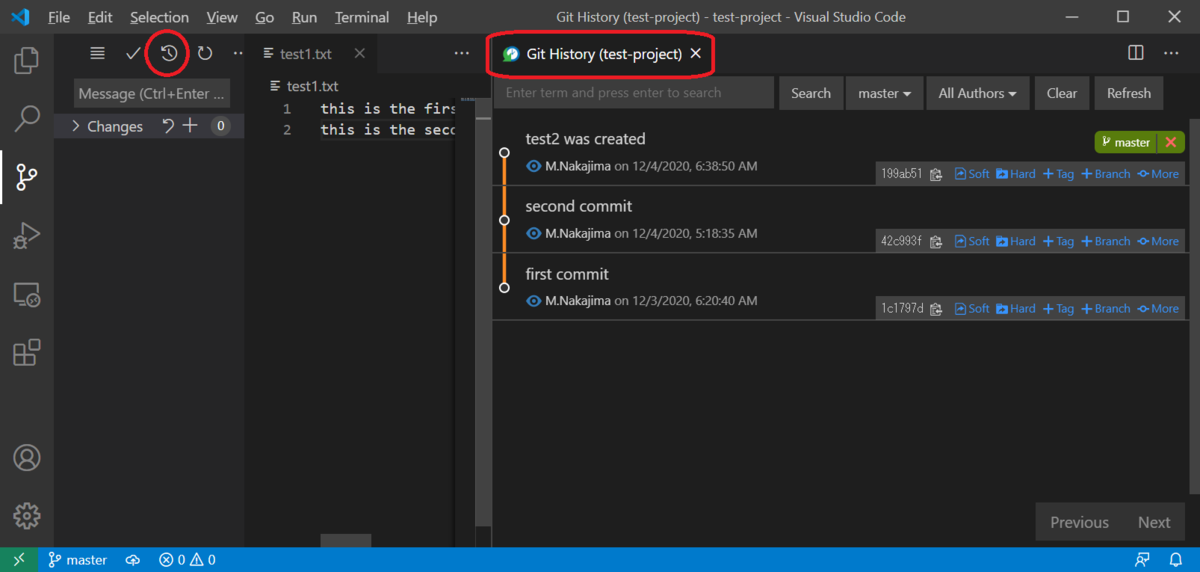This screenshot has height=572, width=1200.
Task: Click the horizontal scrollbar under test1.txt editor
Action: click(345, 540)
